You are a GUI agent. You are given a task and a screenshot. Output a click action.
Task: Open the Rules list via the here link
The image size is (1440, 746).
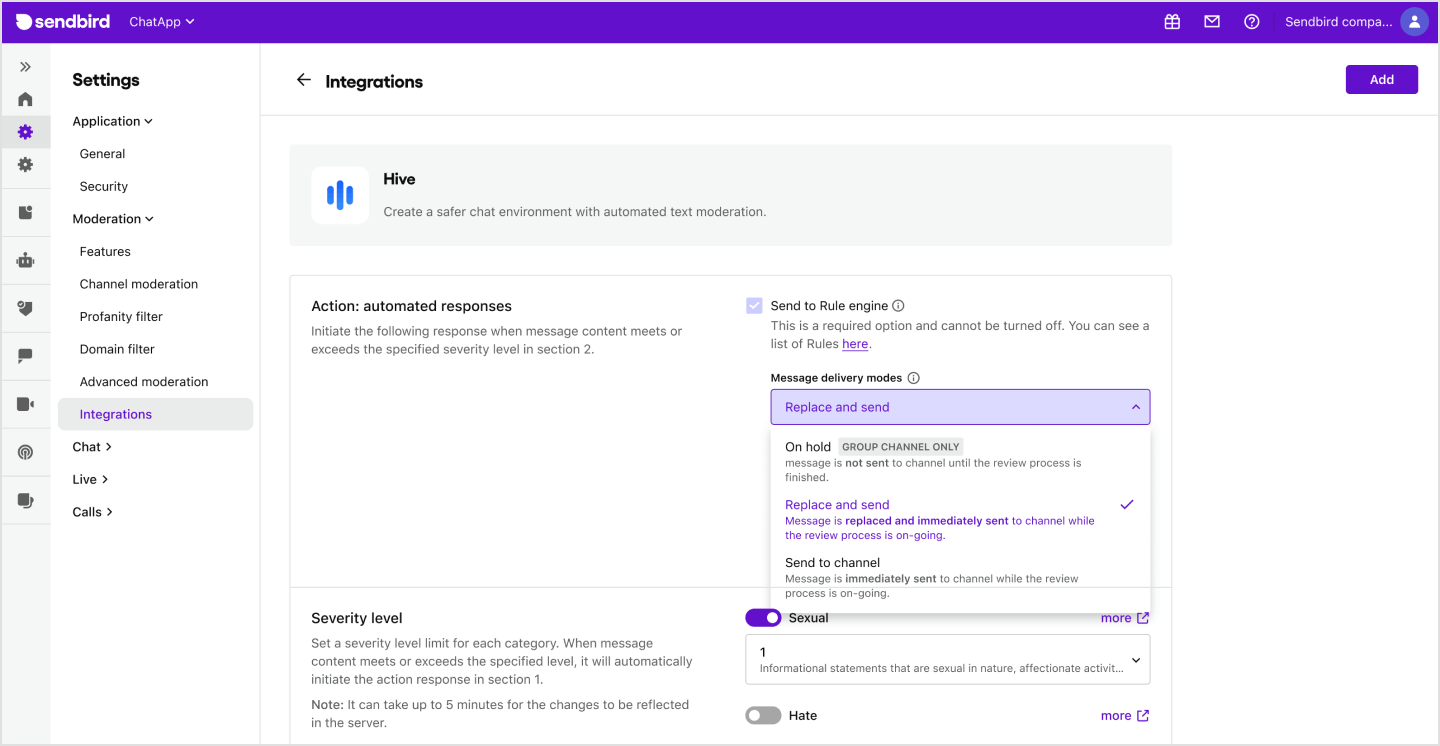click(x=855, y=344)
